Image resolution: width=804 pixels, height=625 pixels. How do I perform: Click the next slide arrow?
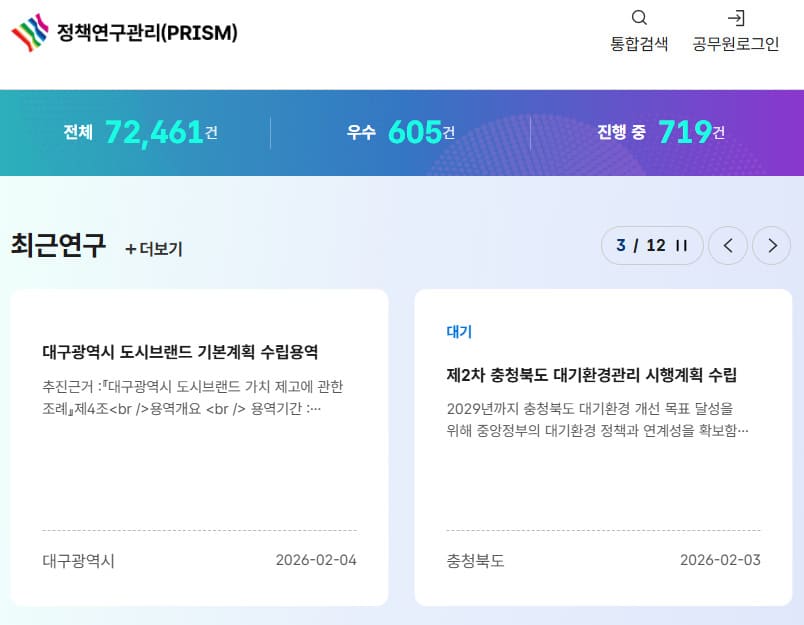(771, 245)
